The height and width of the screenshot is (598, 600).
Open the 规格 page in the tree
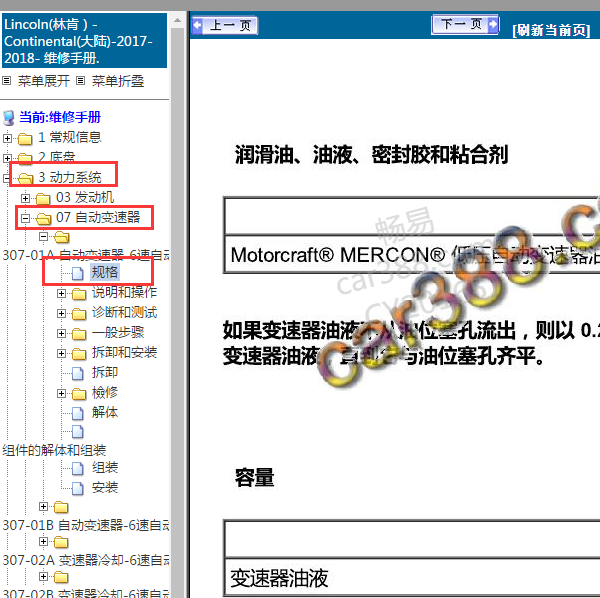coord(104,272)
